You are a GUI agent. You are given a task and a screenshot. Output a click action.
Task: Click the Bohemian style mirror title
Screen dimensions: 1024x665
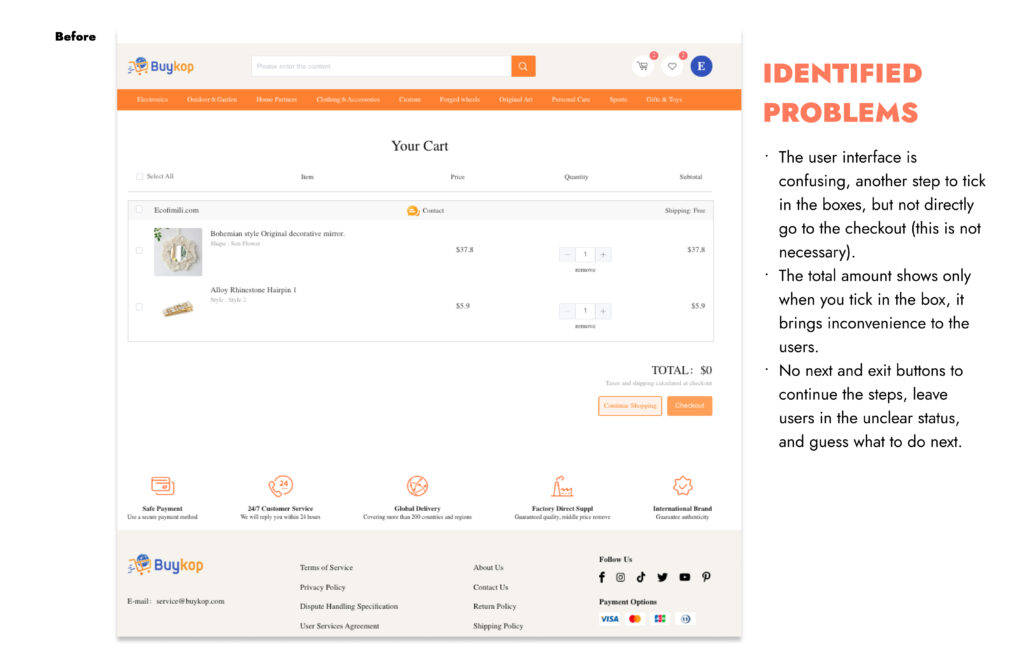click(x=278, y=233)
